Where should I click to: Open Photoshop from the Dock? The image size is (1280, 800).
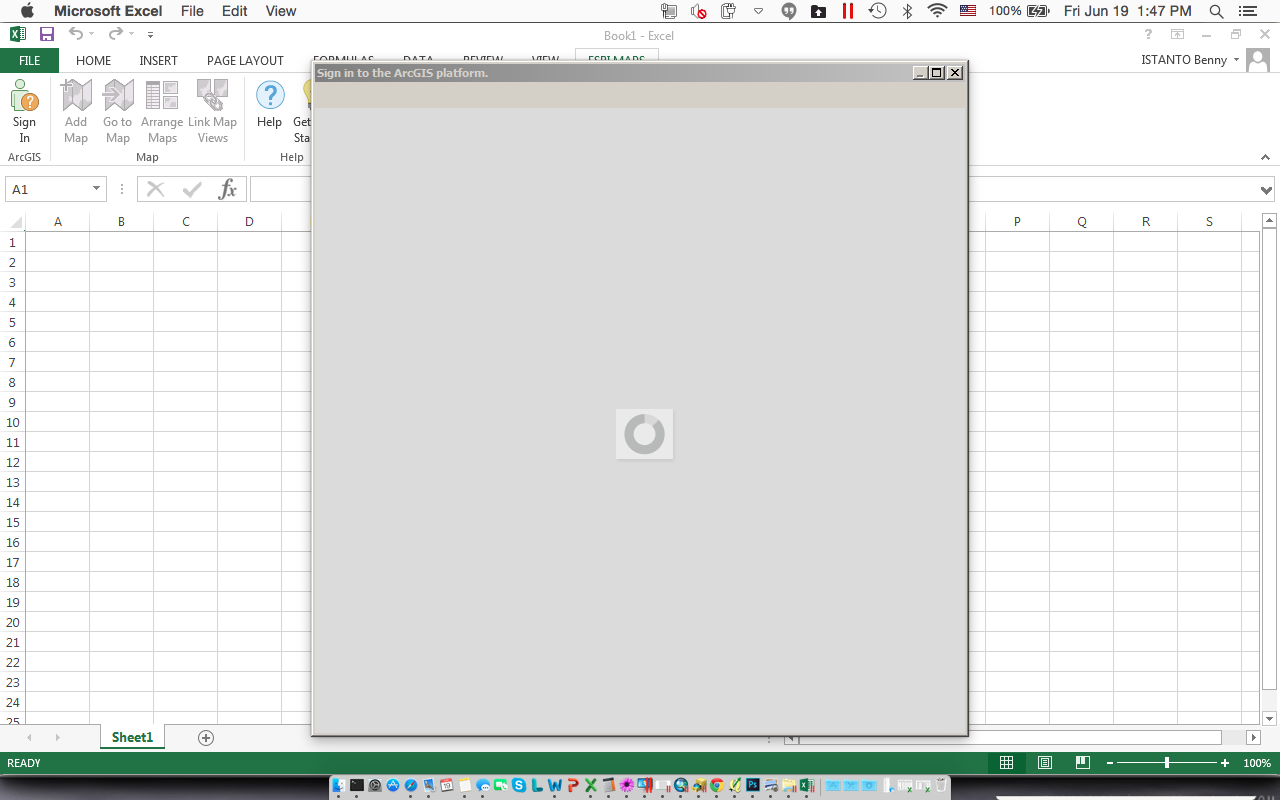[753, 786]
